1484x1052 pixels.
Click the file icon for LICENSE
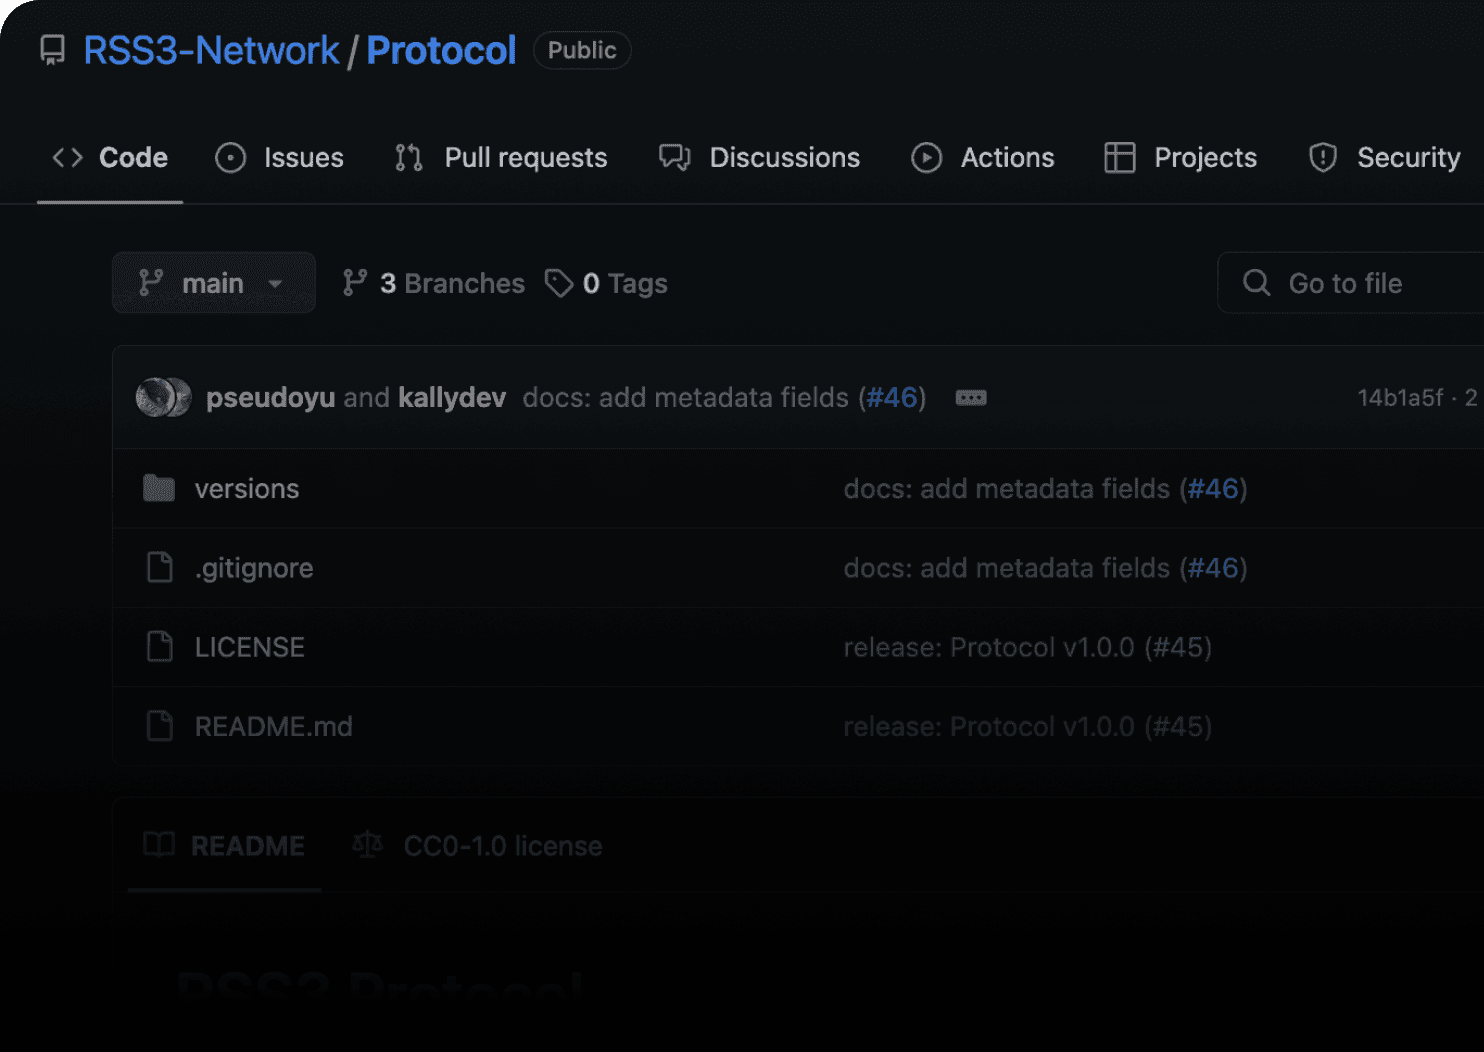(160, 646)
